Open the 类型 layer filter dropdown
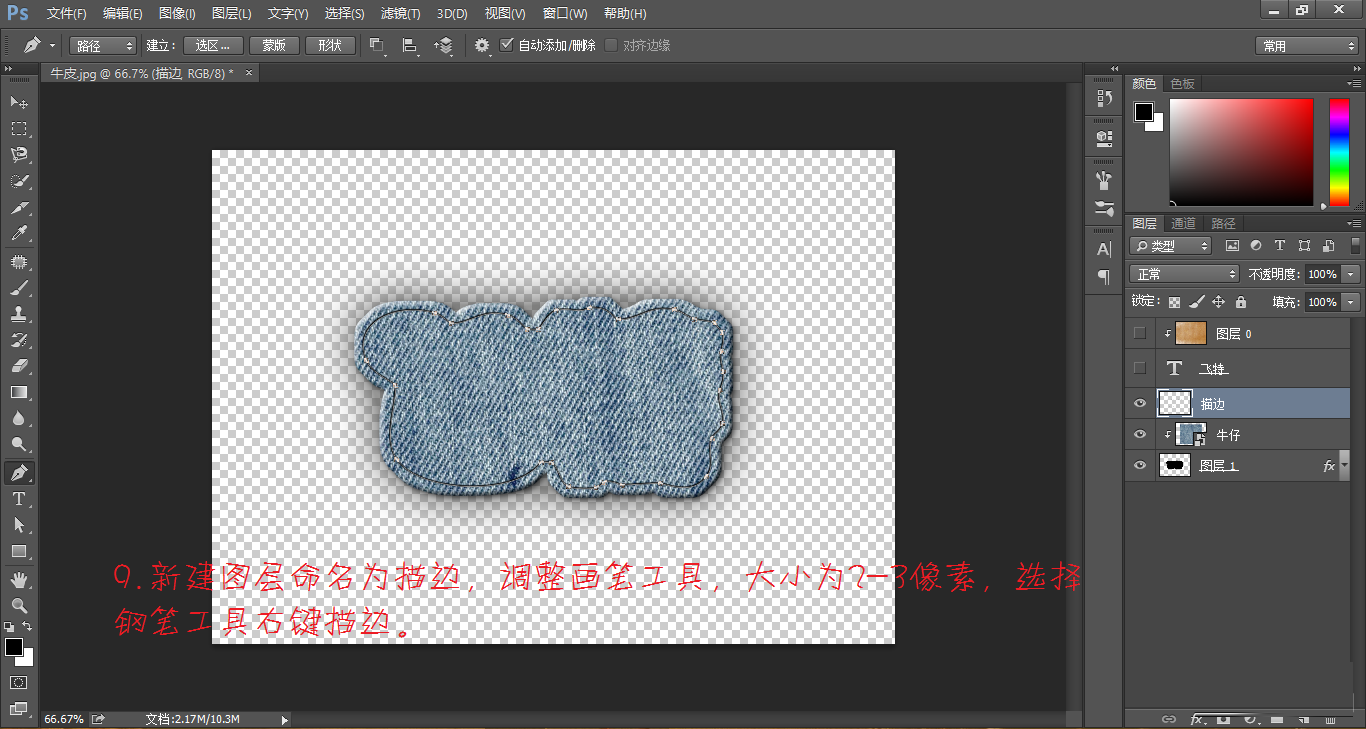The height and width of the screenshot is (729, 1366). [1170, 245]
